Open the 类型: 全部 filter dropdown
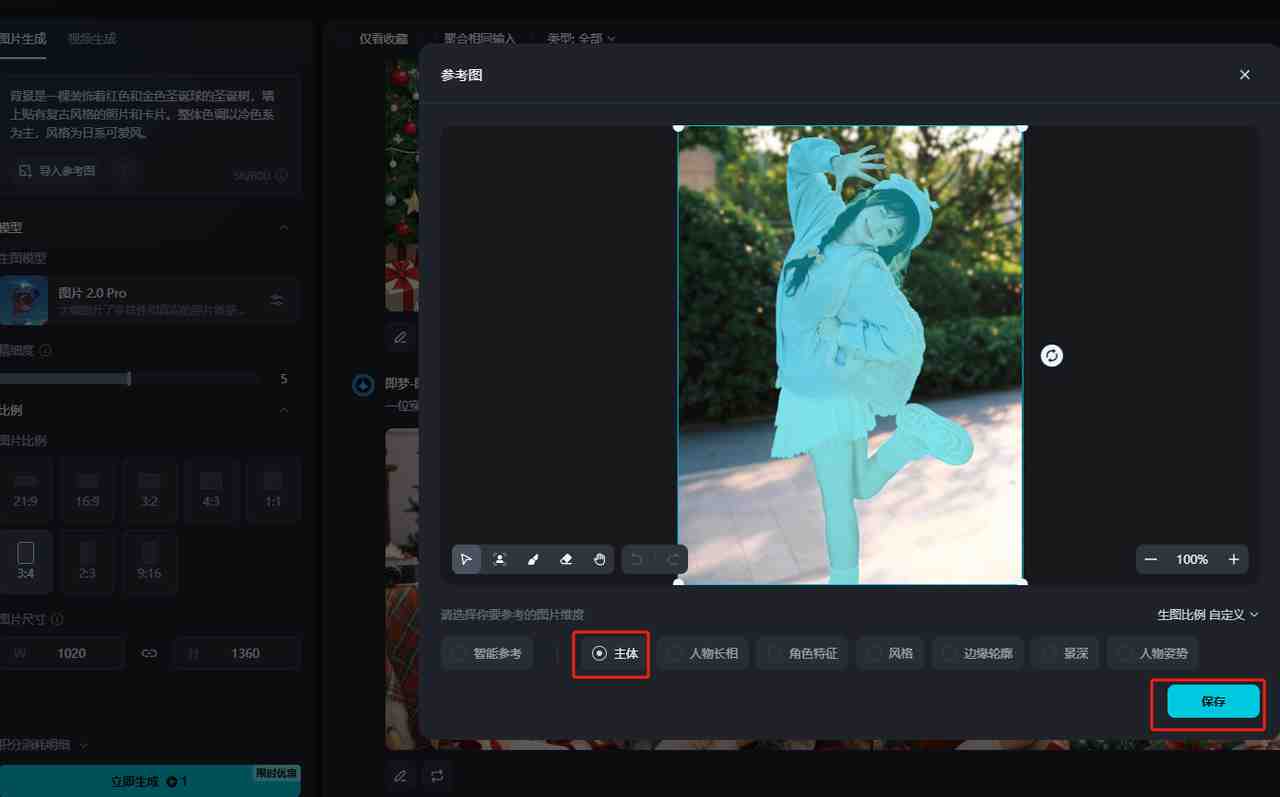The image size is (1280, 797). [581, 39]
